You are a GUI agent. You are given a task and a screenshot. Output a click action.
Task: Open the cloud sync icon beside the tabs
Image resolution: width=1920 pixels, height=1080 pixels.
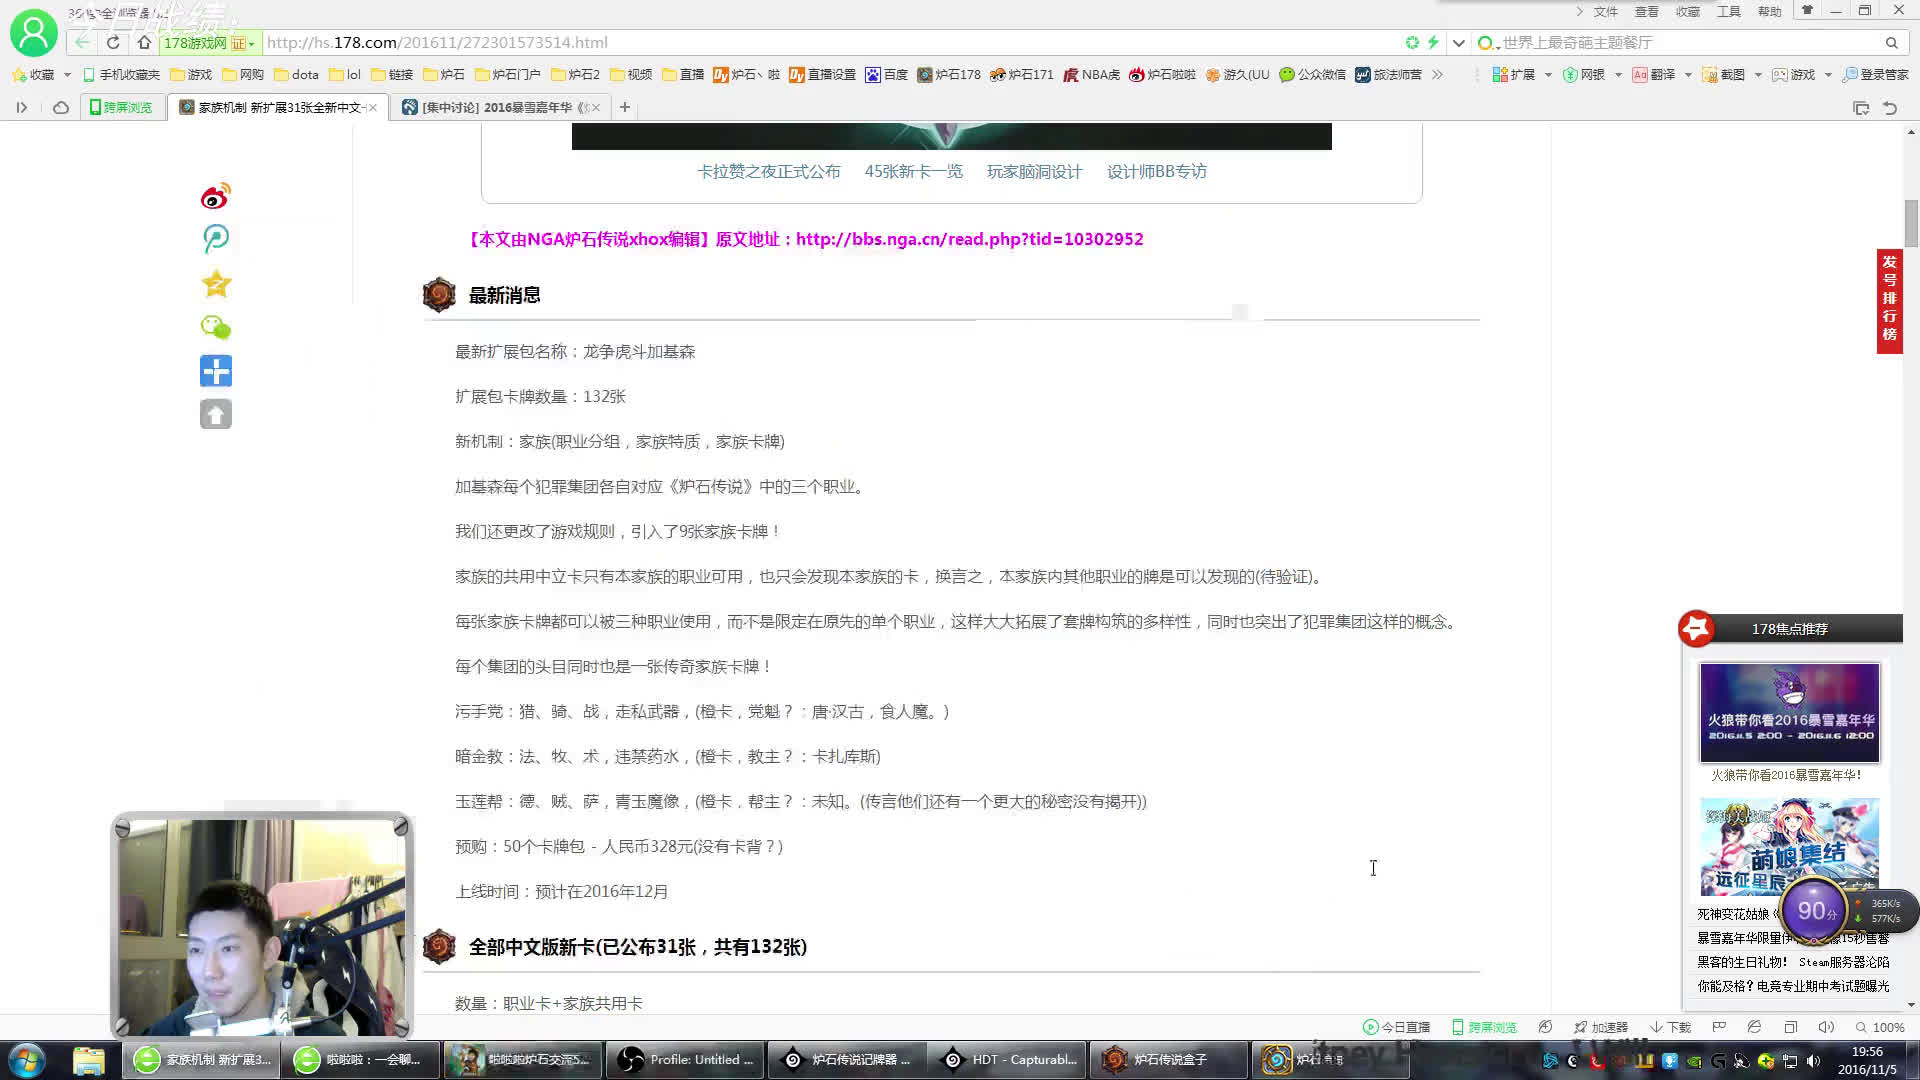61,107
